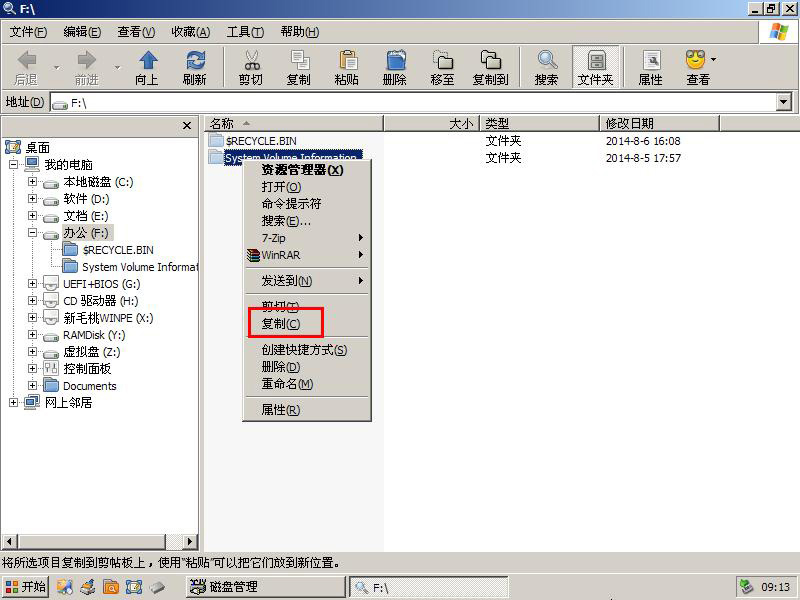Choose 打开(O) in context menu
800x600 pixels.
tap(307, 187)
